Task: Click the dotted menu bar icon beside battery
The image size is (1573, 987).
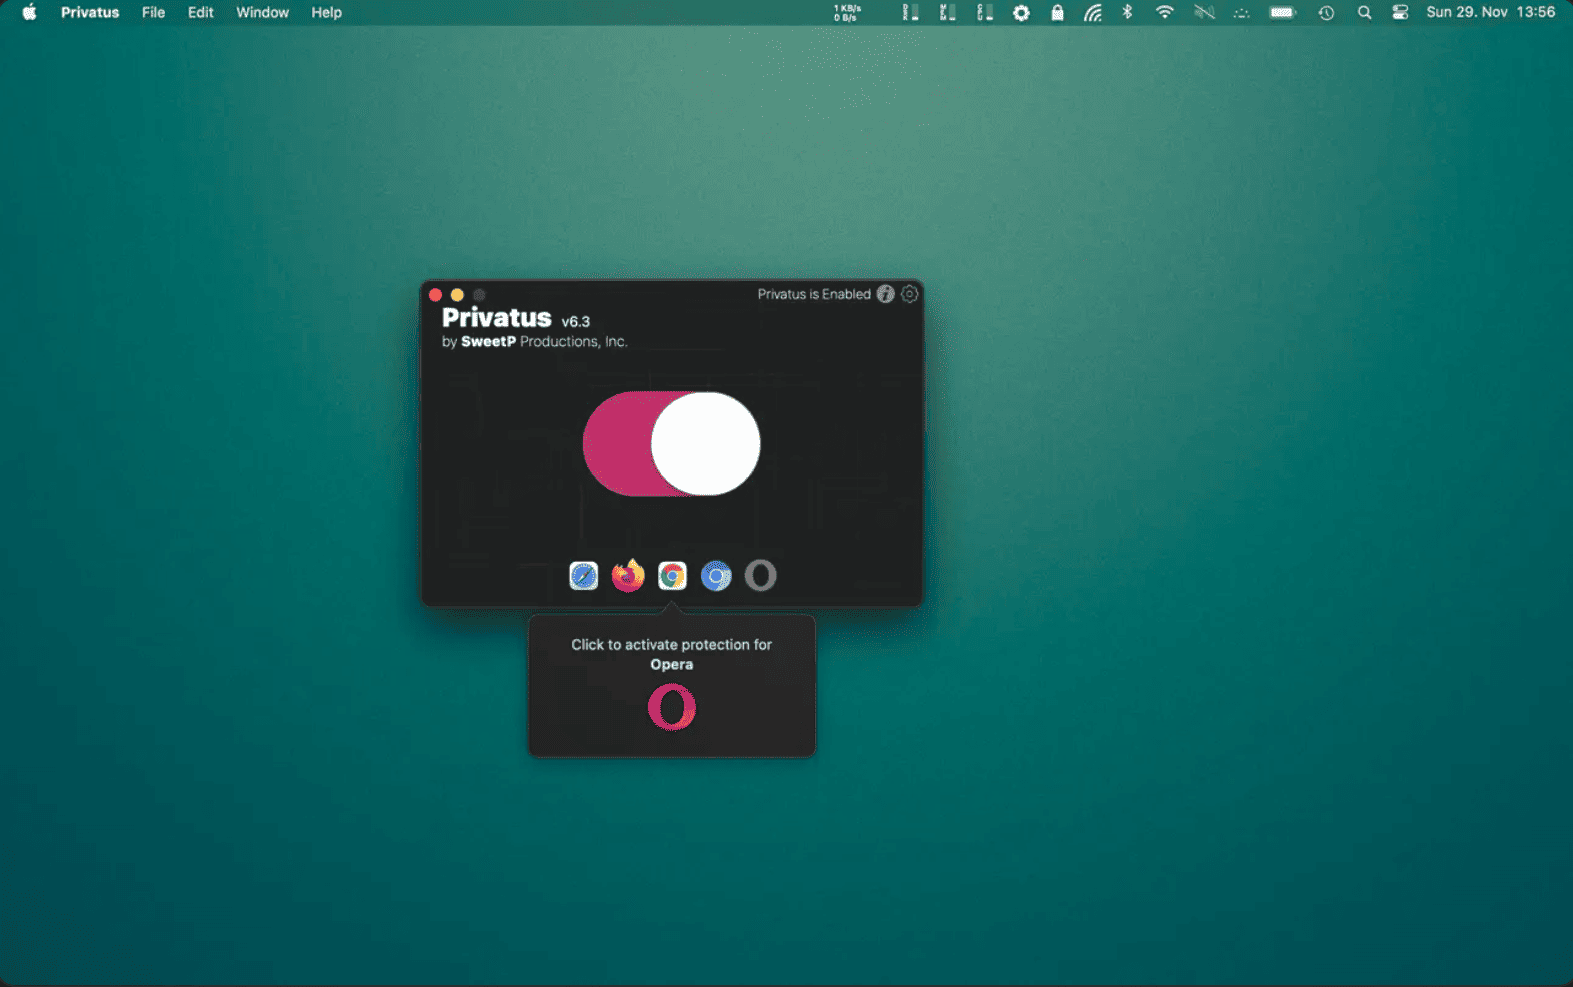Action: point(1241,13)
